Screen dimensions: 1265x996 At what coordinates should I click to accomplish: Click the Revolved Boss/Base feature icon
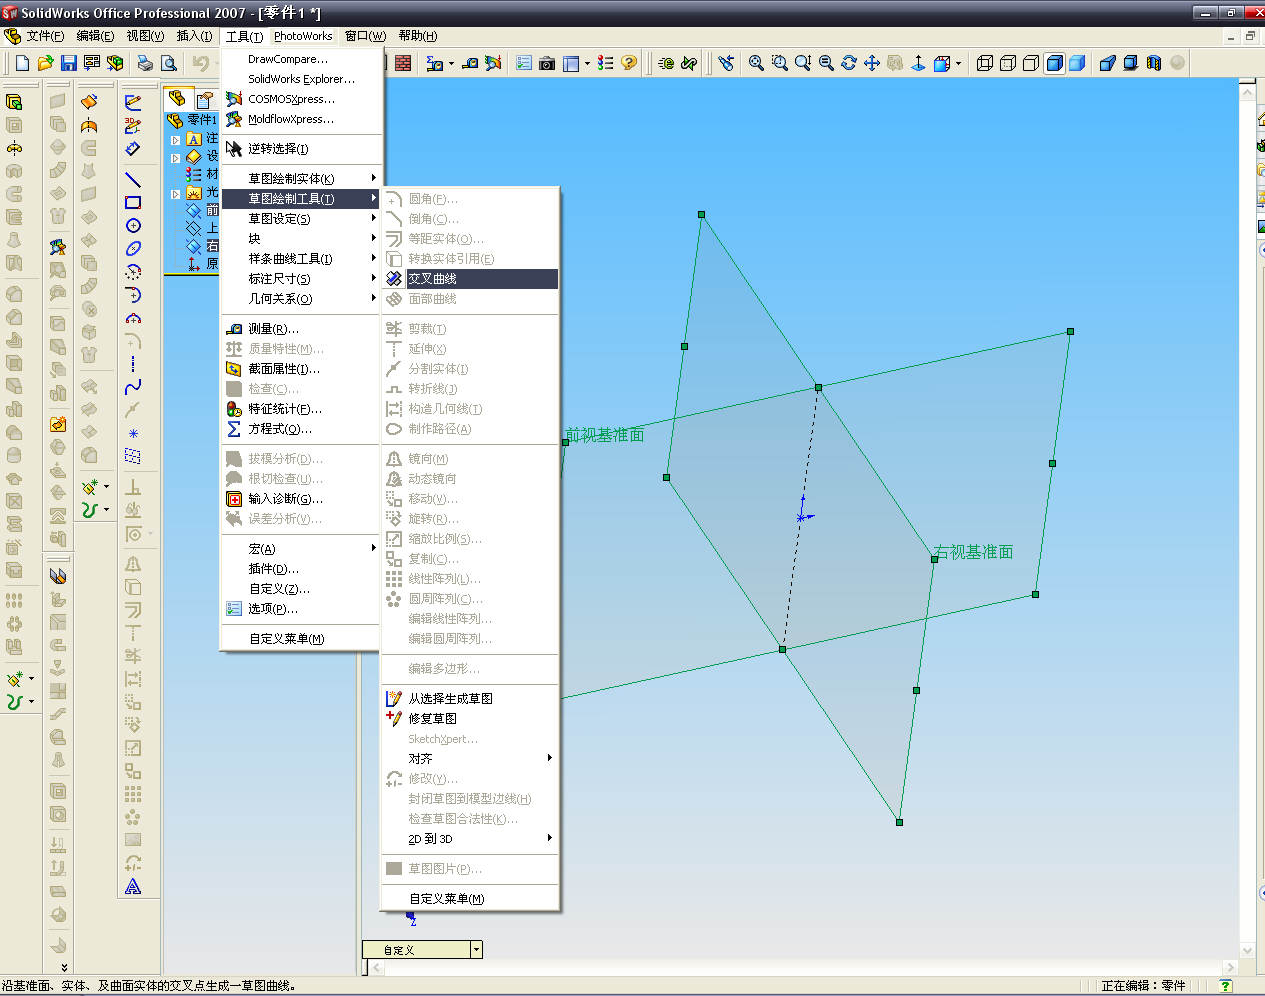pos(14,148)
